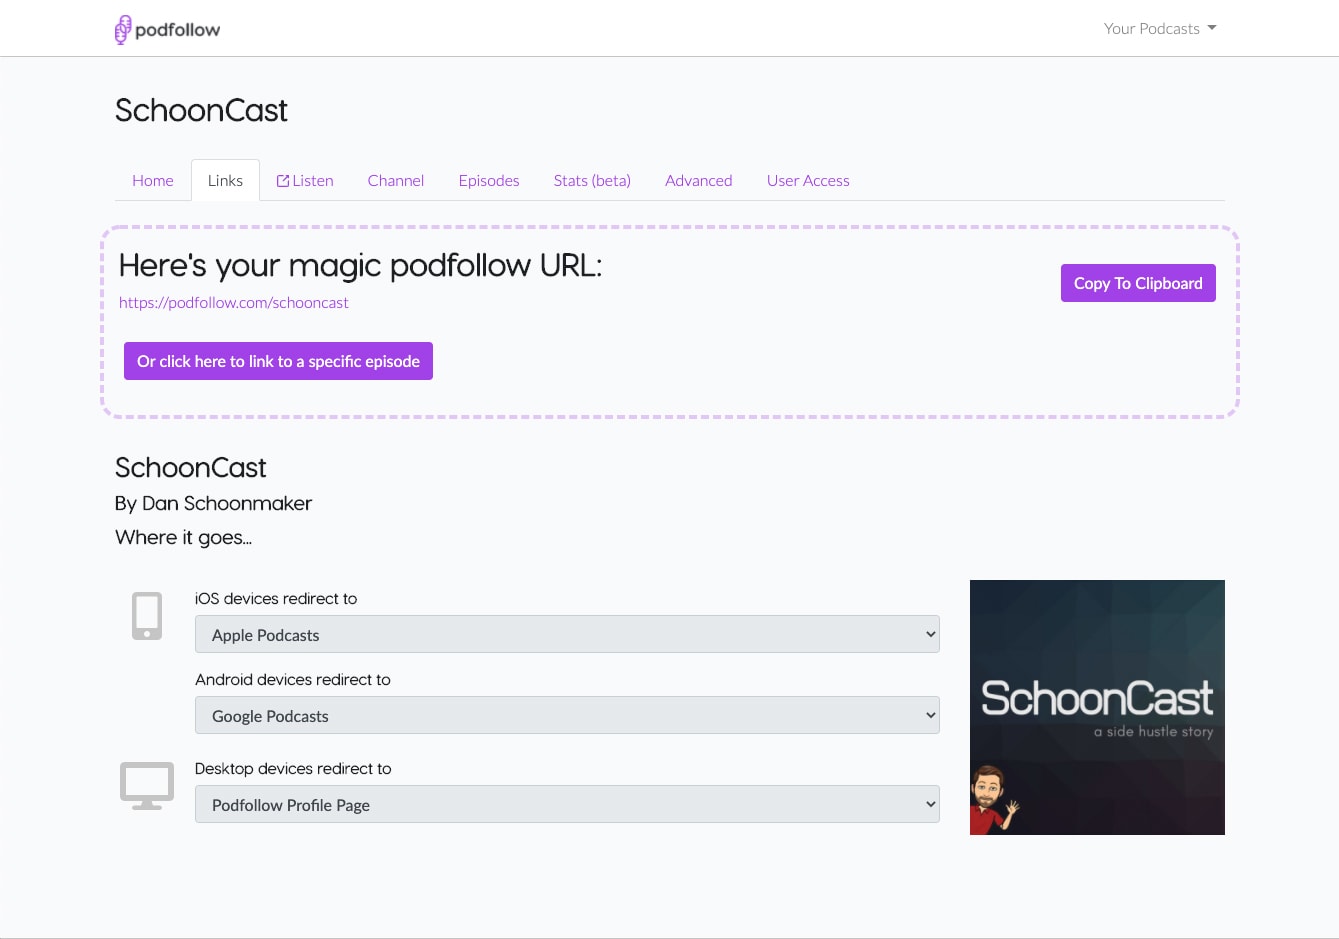The image size is (1339, 939).
Task: Click the desktop monitor device icon
Action: (x=147, y=786)
